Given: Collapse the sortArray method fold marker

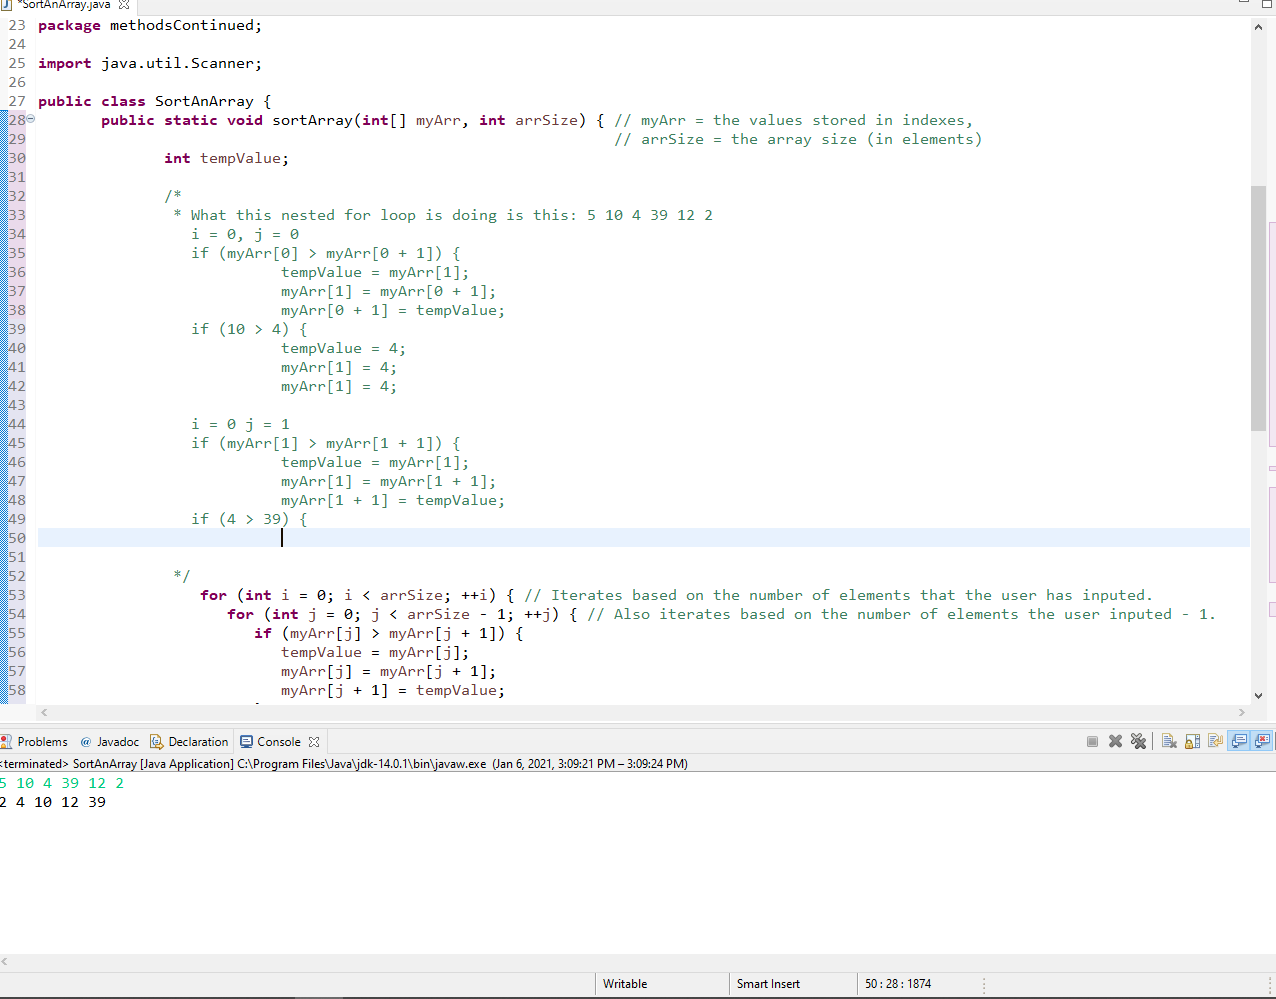Looking at the screenshot, I should [x=31, y=119].
